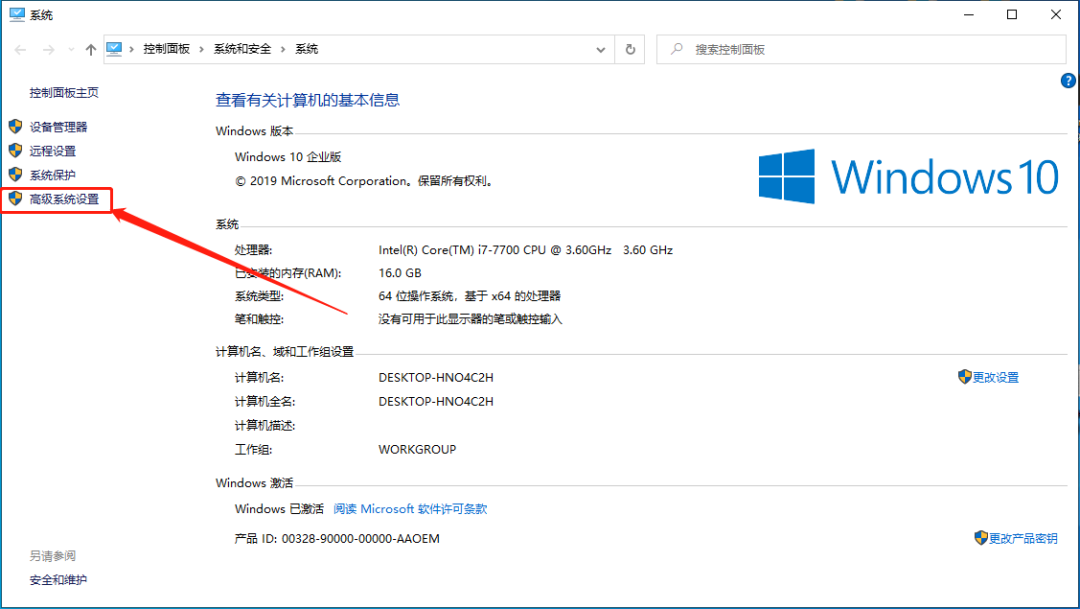
Task: Select computer name DESKTOP-HNO4C2H
Action: click(x=436, y=378)
